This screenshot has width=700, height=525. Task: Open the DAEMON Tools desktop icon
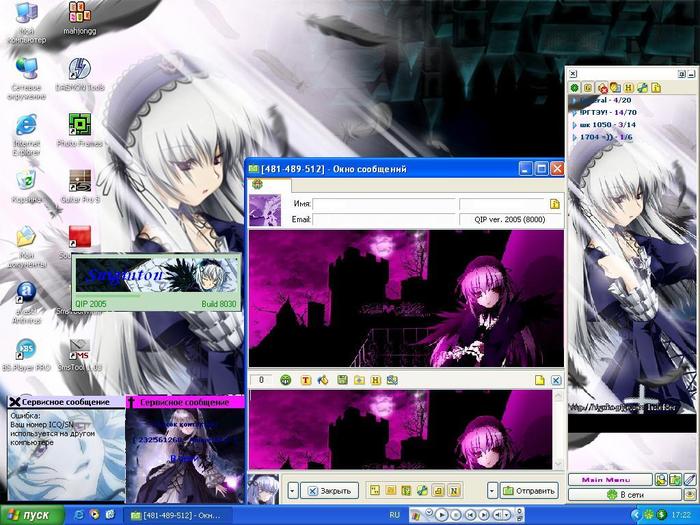(x=80, y=75)
